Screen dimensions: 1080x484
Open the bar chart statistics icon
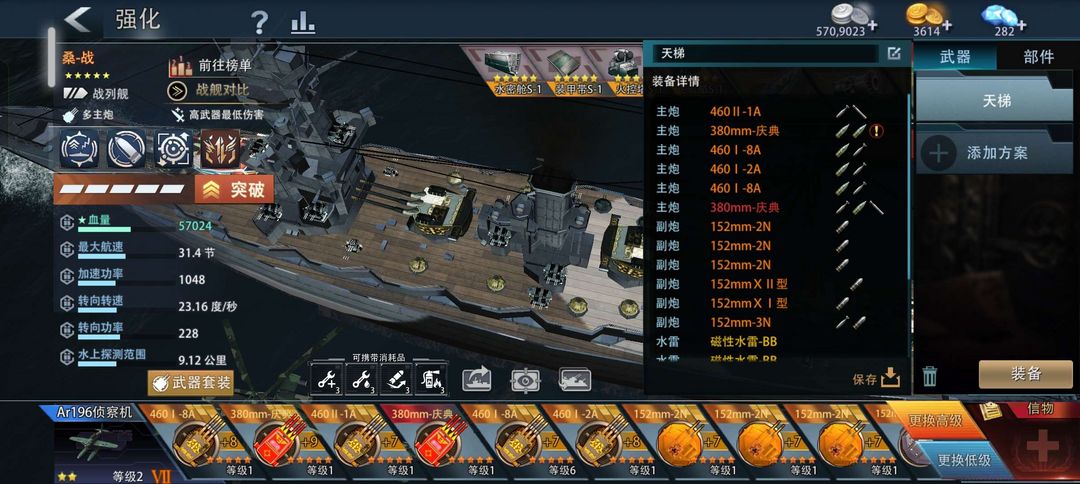(x=303, y=23)
